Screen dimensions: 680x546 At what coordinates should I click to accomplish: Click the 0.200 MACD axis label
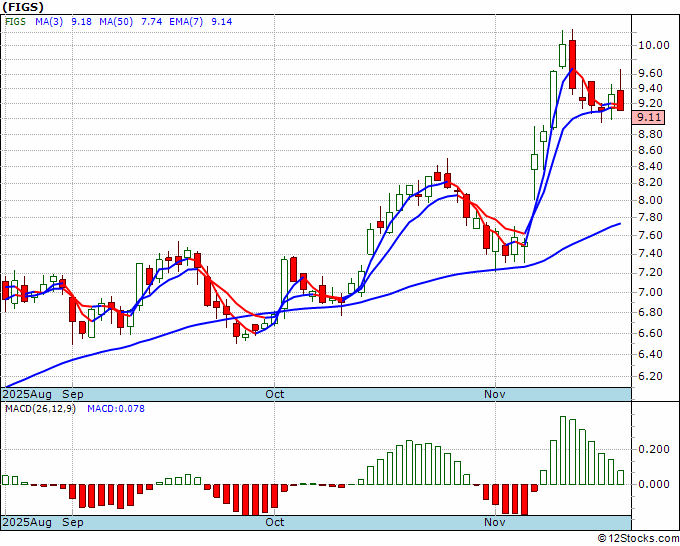coord(654,449)
